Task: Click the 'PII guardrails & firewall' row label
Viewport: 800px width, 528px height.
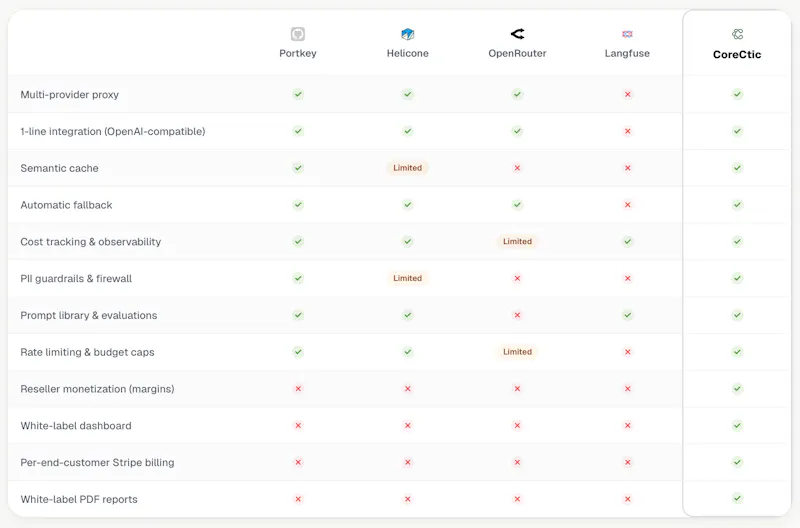Action: tap(76, 278)
